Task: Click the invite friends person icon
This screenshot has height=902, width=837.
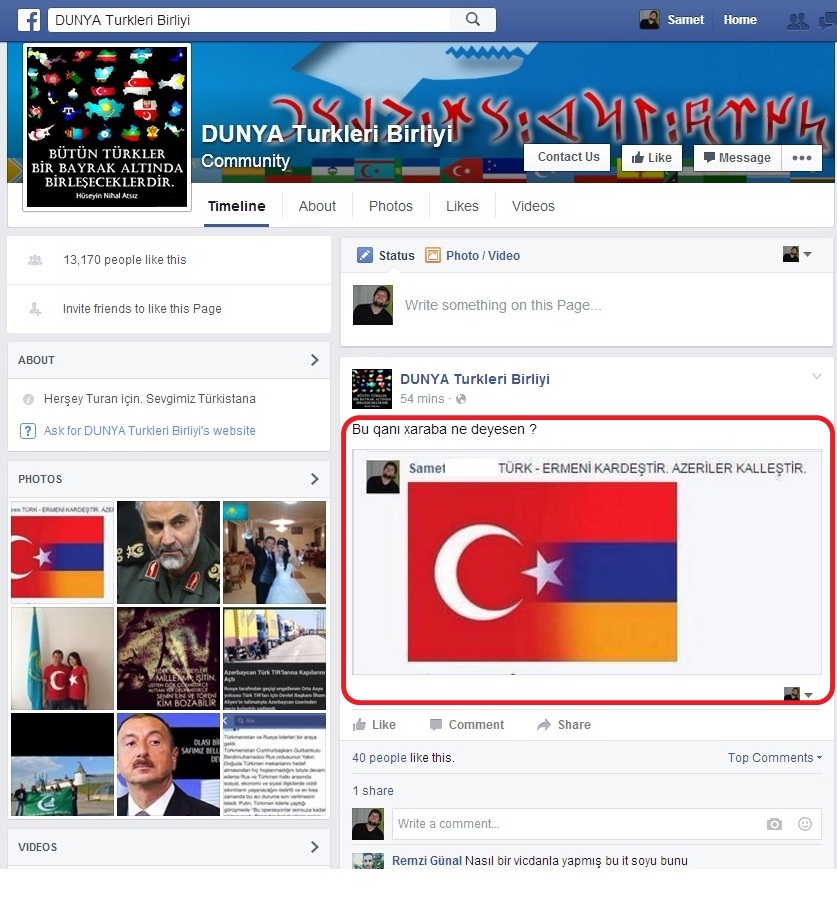Action: 35,309
